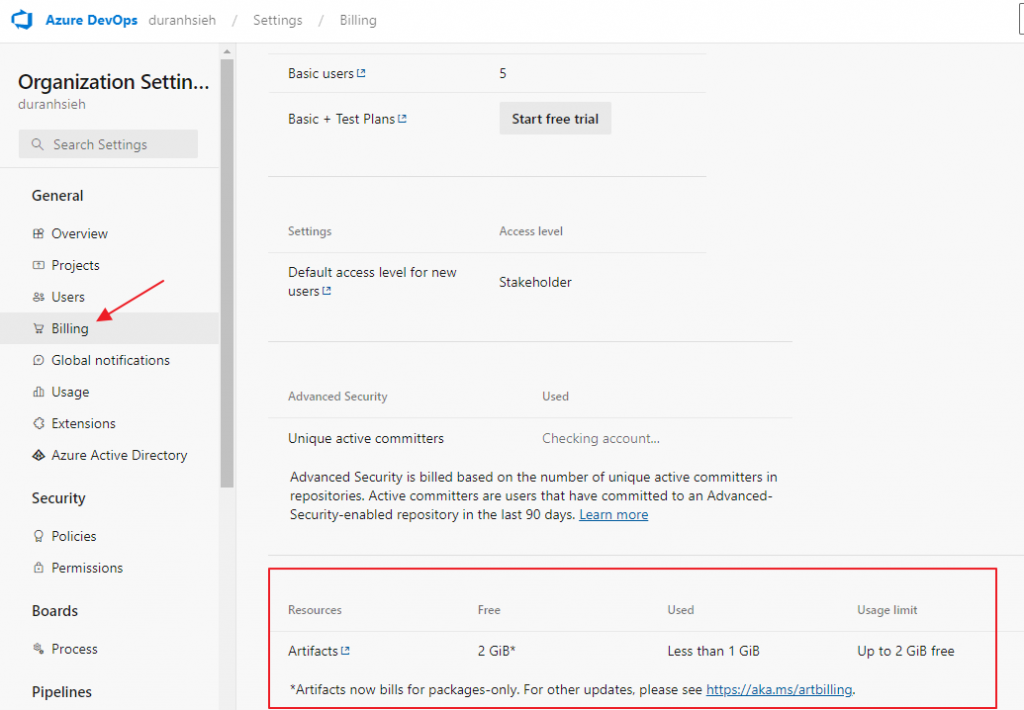Click Unique active committers label

click(x=366, y=438)
